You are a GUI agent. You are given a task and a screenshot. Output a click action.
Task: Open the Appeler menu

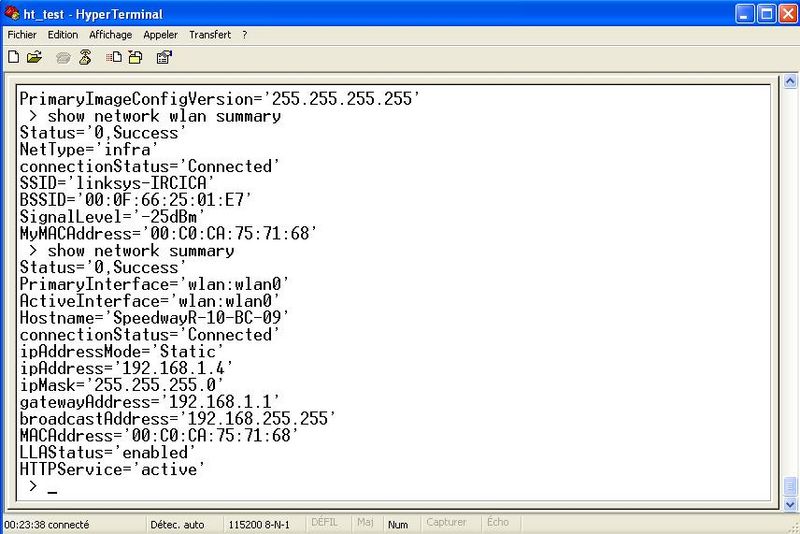click(160, 34)
